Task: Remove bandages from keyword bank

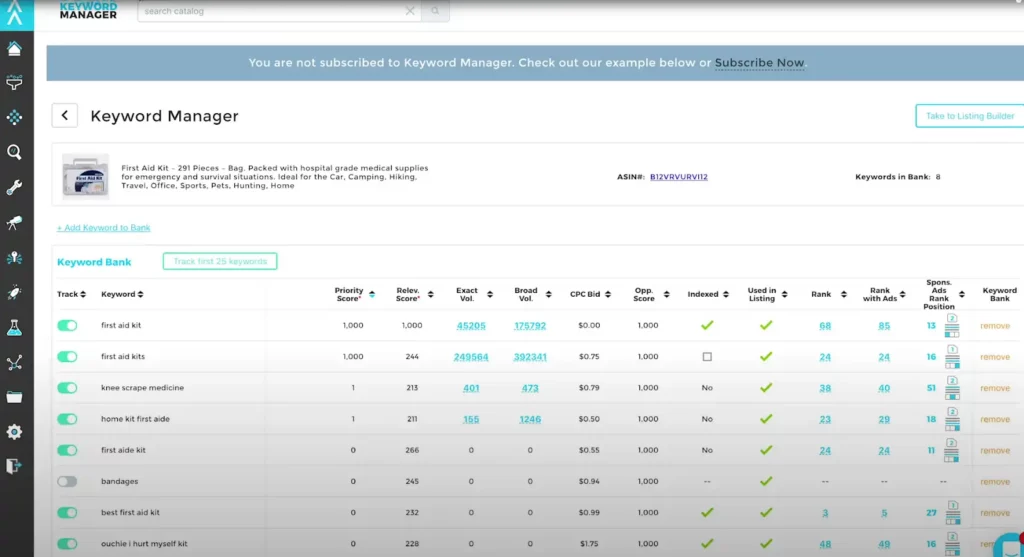Action: [x=995, y=481]
